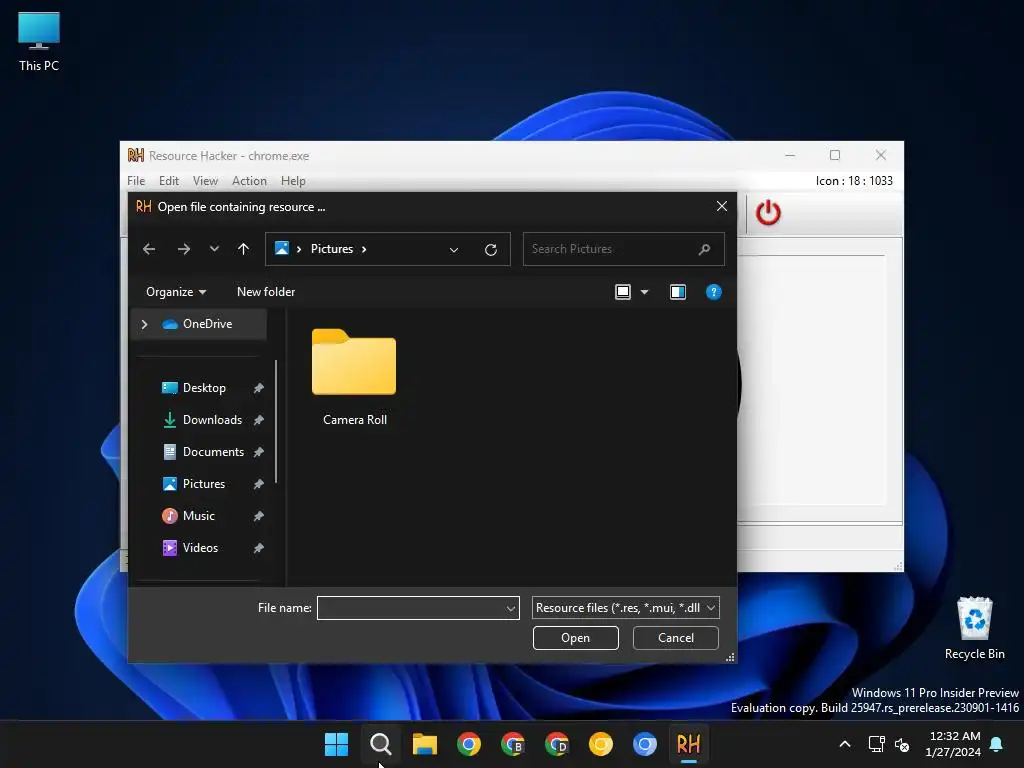Open the blue help icon

(714, 292)
